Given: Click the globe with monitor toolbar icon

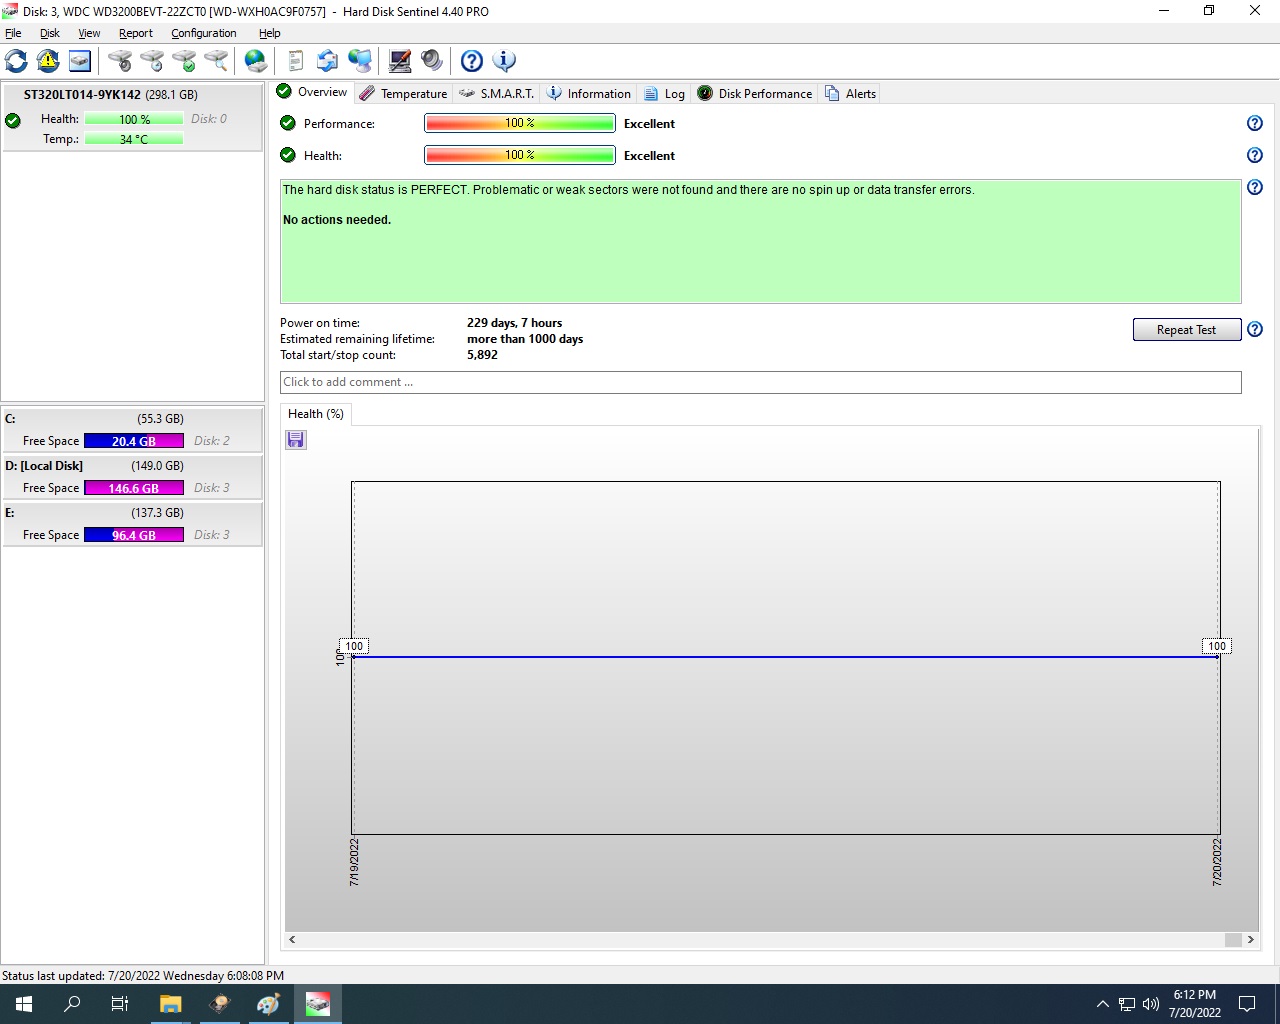Looking at the screenshot, I should click(x=360, y=61).
